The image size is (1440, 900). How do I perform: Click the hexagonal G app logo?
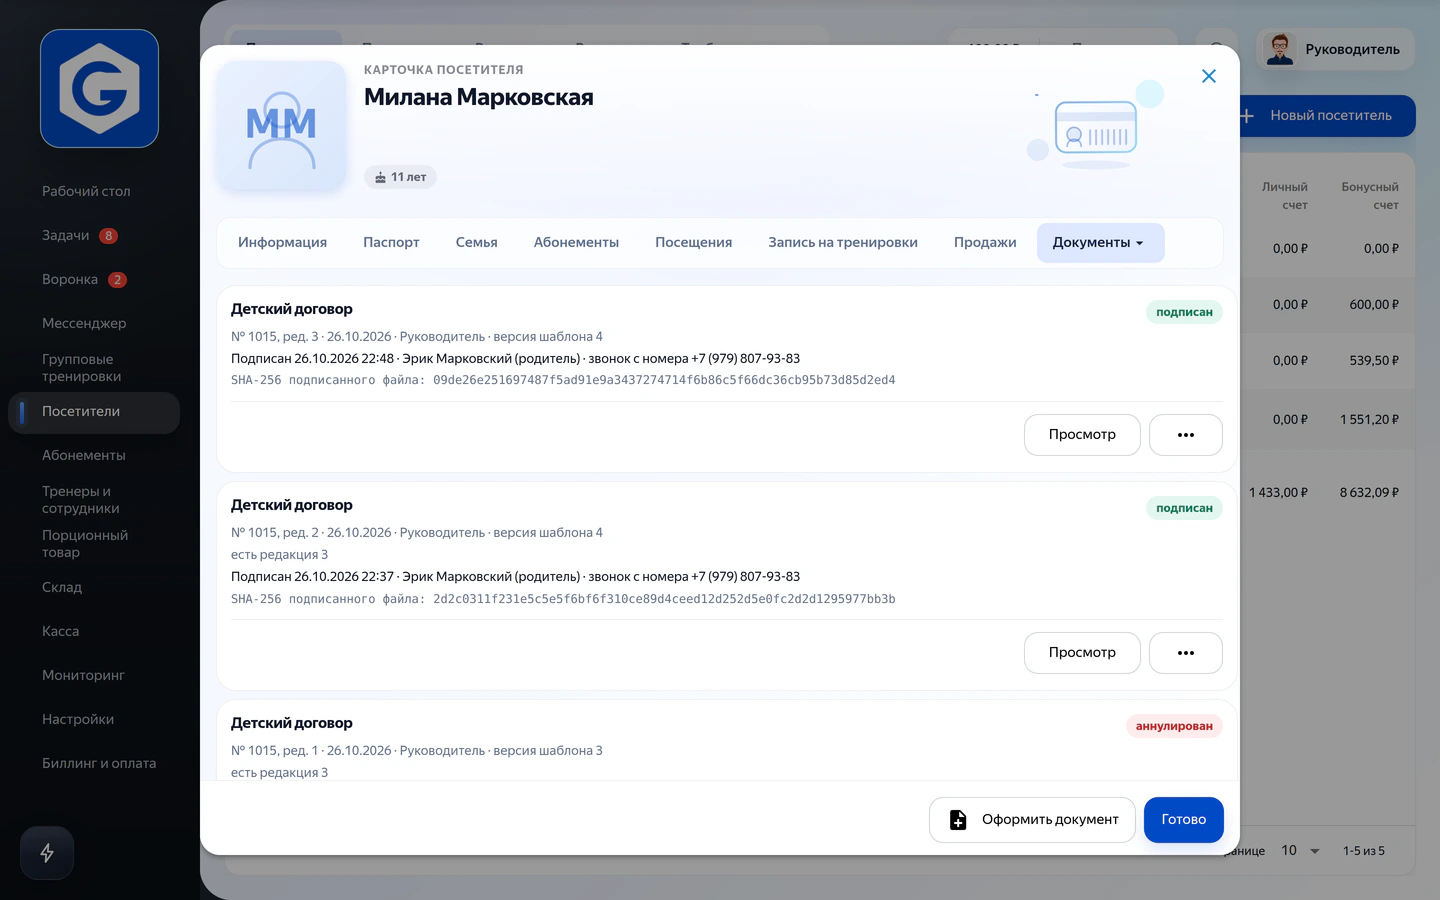[99, 89]
